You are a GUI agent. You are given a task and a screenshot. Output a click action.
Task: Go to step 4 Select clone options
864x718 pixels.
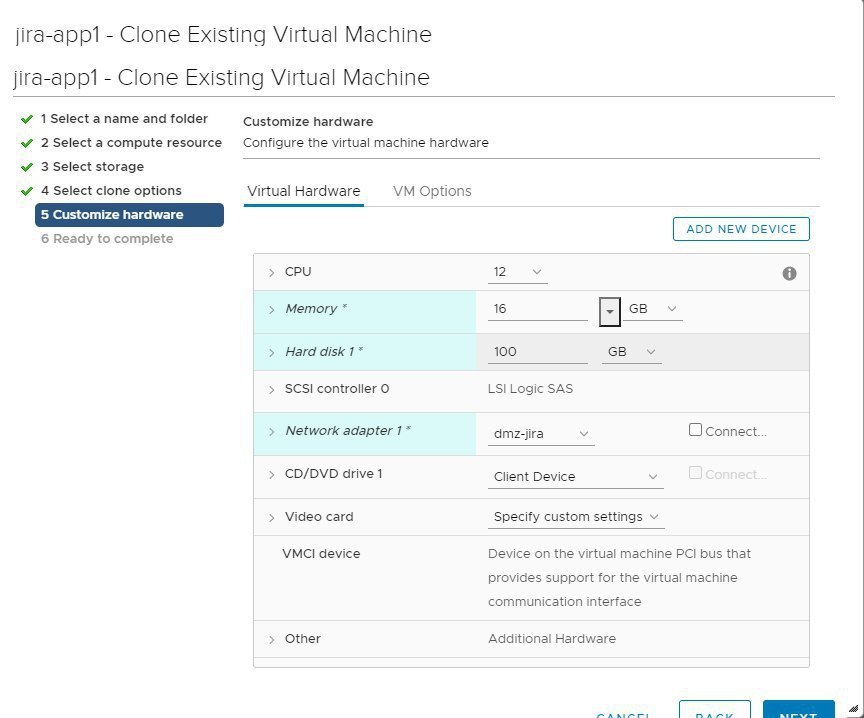[111, 191]
